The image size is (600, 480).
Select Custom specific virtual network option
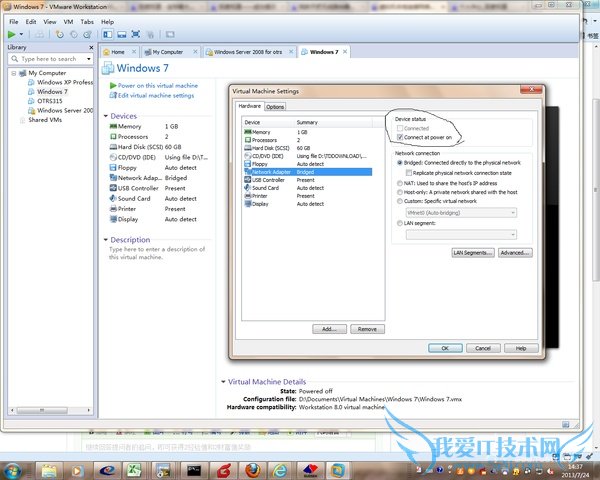[x=400, y=201]
